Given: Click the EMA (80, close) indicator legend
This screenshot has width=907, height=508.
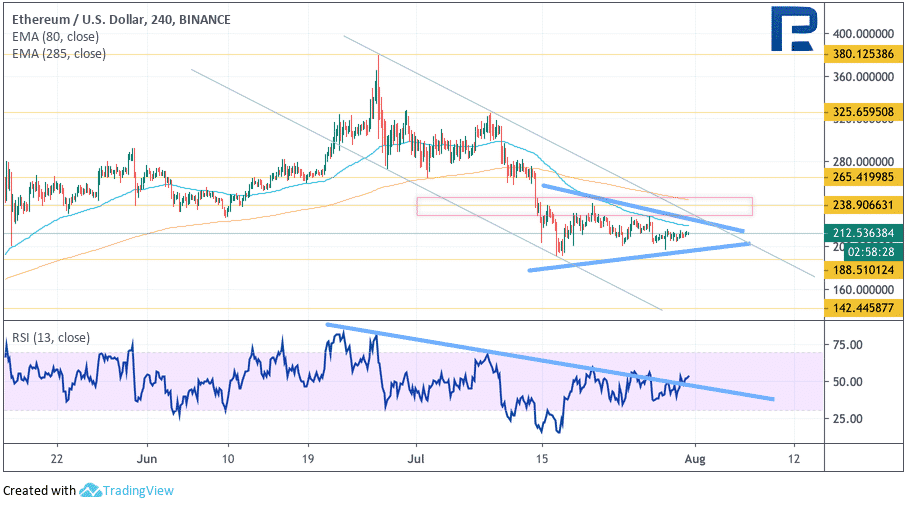Looking at the screenshot, I should point(56,36).
